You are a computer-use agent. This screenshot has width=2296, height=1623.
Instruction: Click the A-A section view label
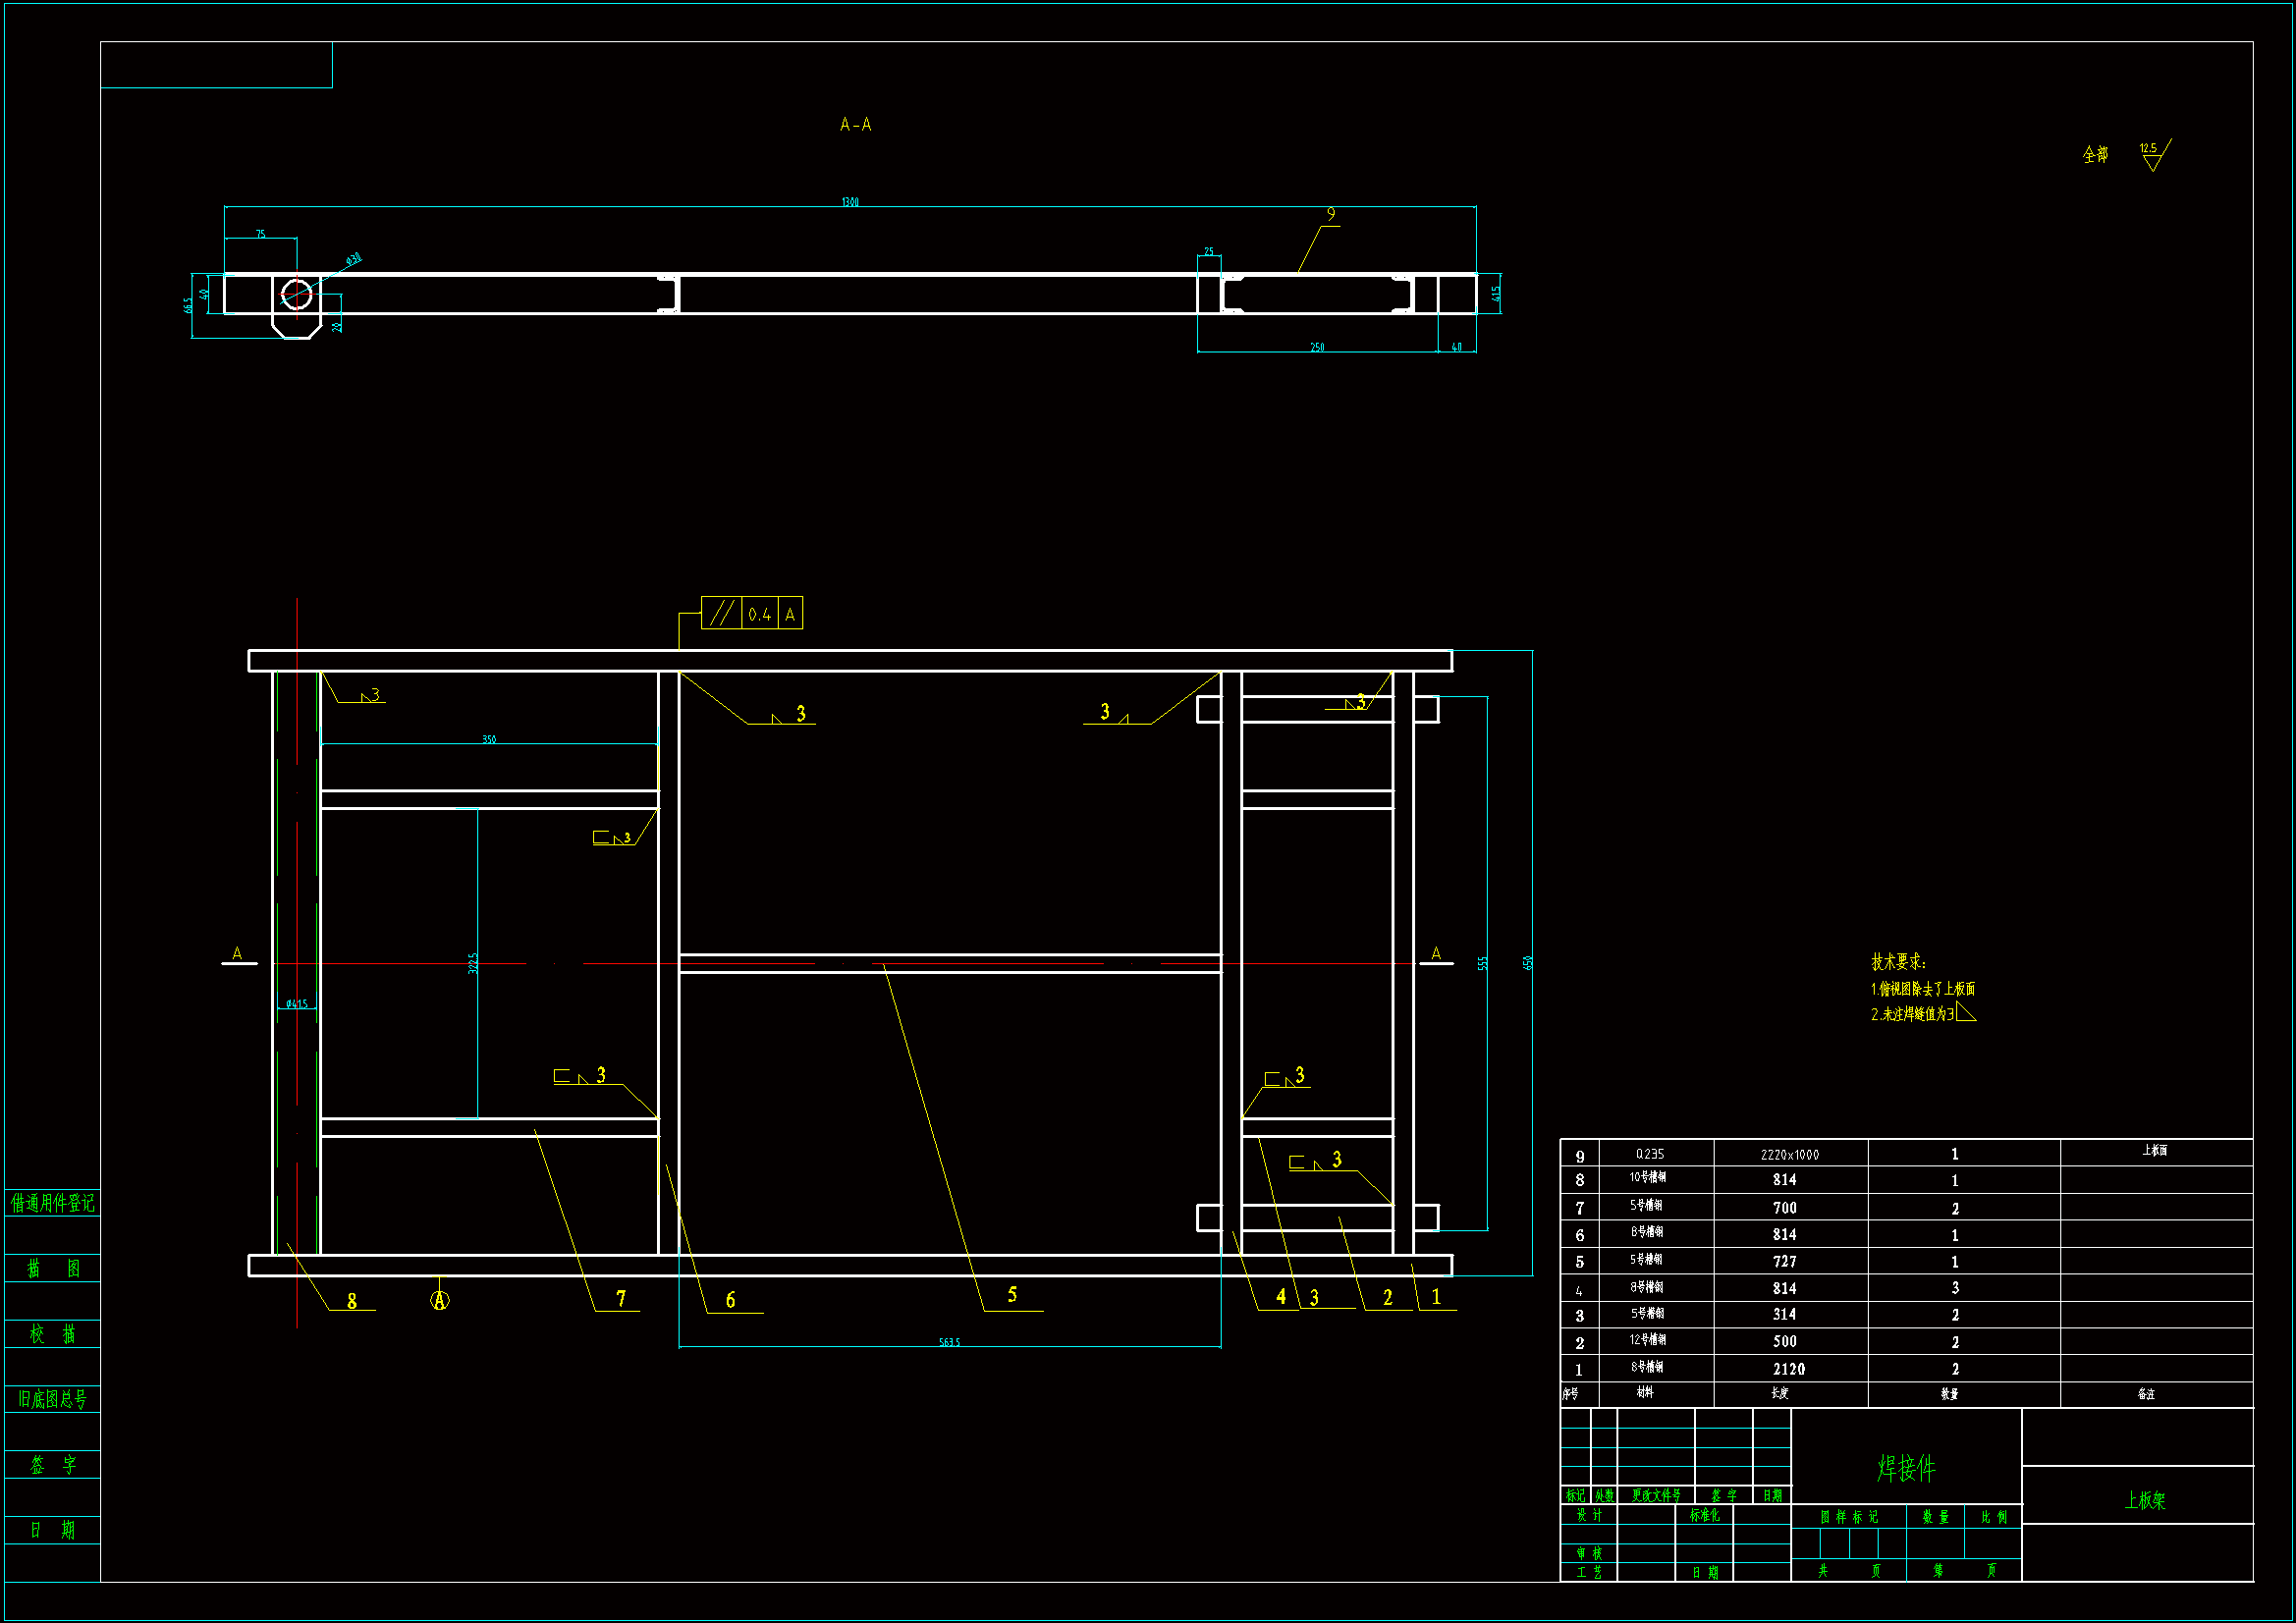click(x=855, y=125)
